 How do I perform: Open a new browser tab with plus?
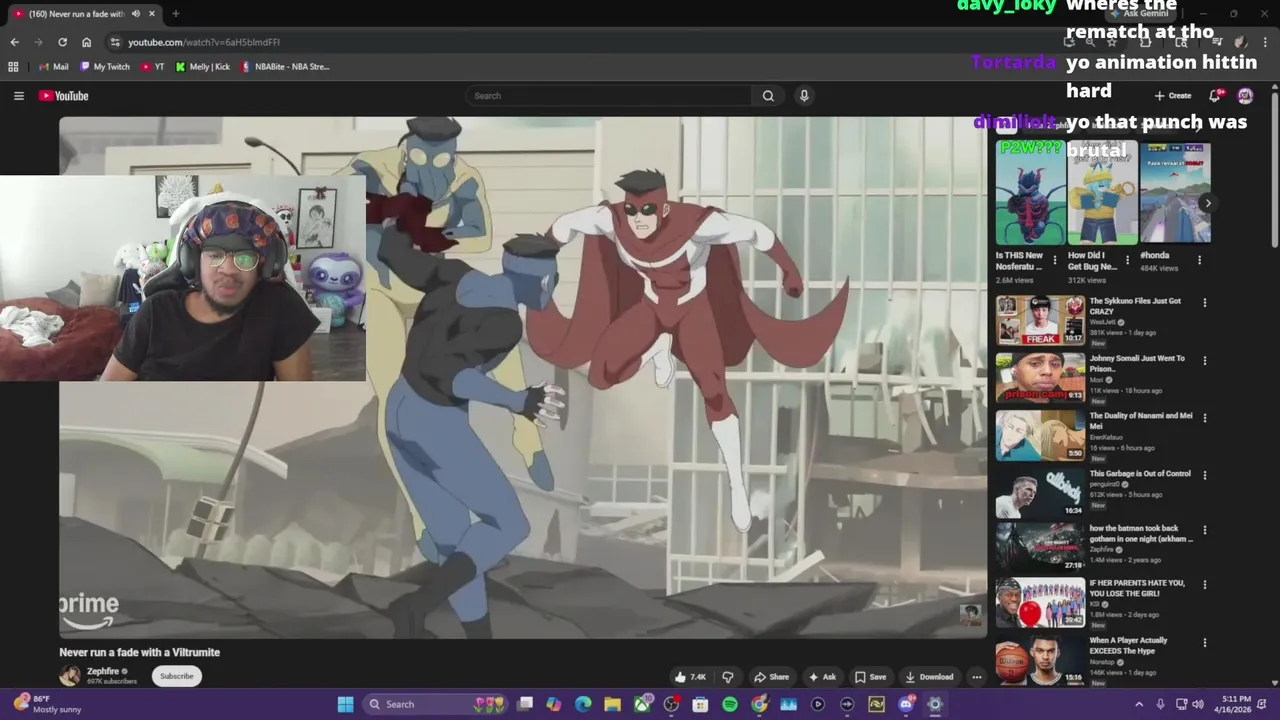pos(175,14)
